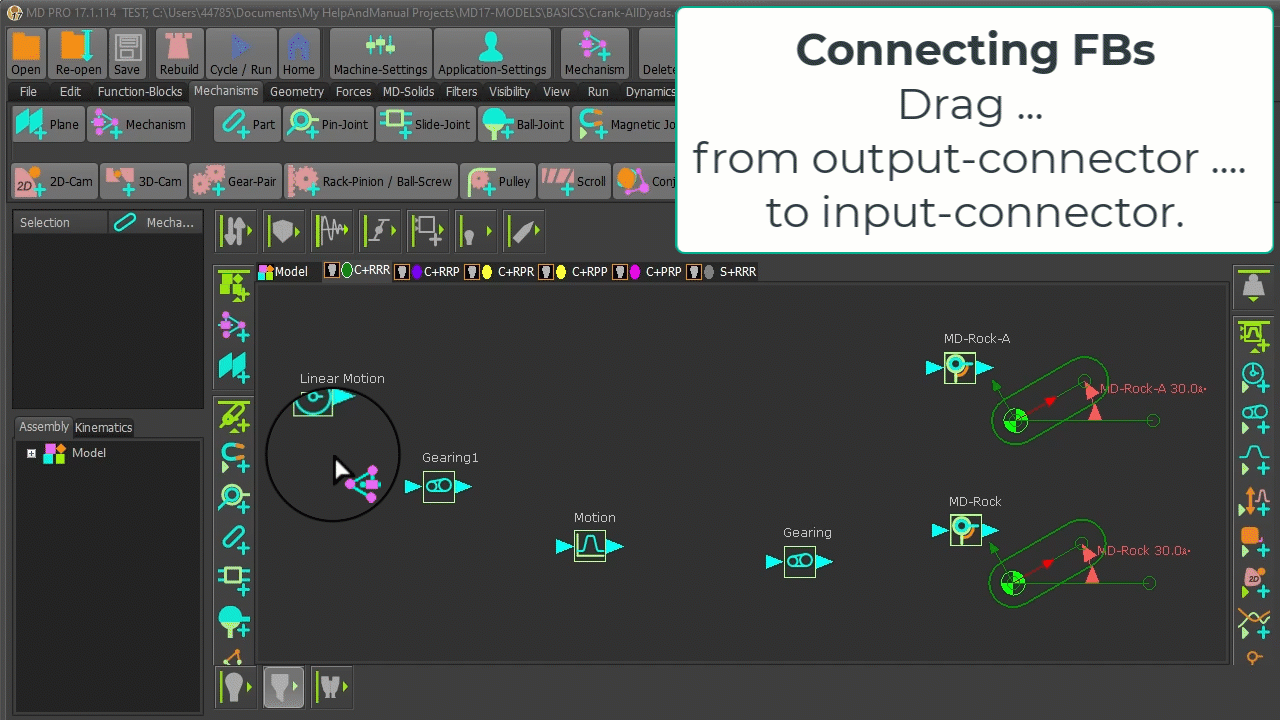
Task: Select the Gearing function block
Action: [x=800, y=561]
